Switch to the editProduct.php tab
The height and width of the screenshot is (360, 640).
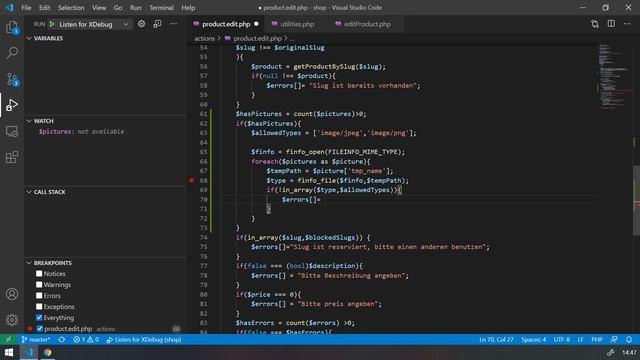point(367,24)
